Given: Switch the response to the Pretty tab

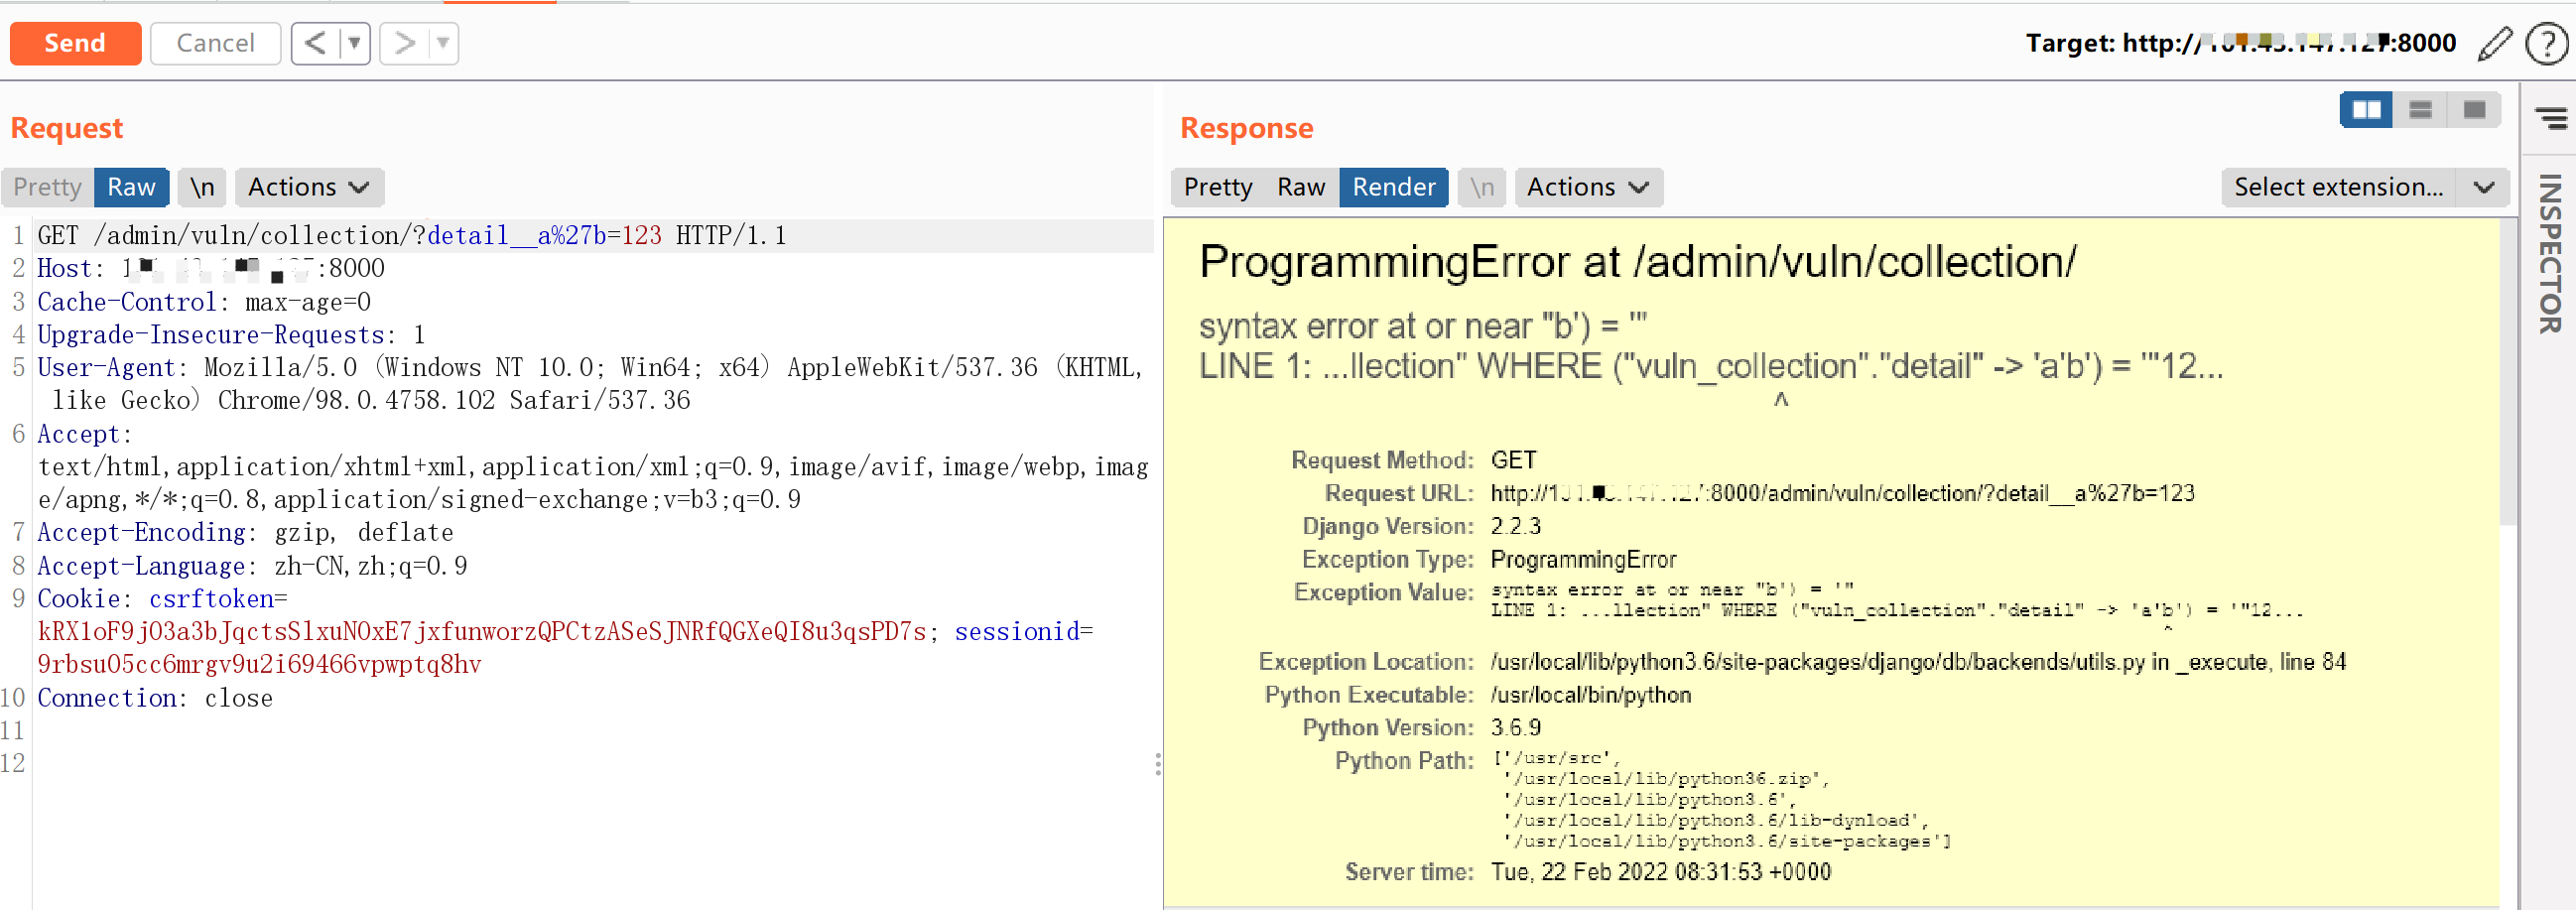Looking at the screenshot, I should click(1217, 187).
